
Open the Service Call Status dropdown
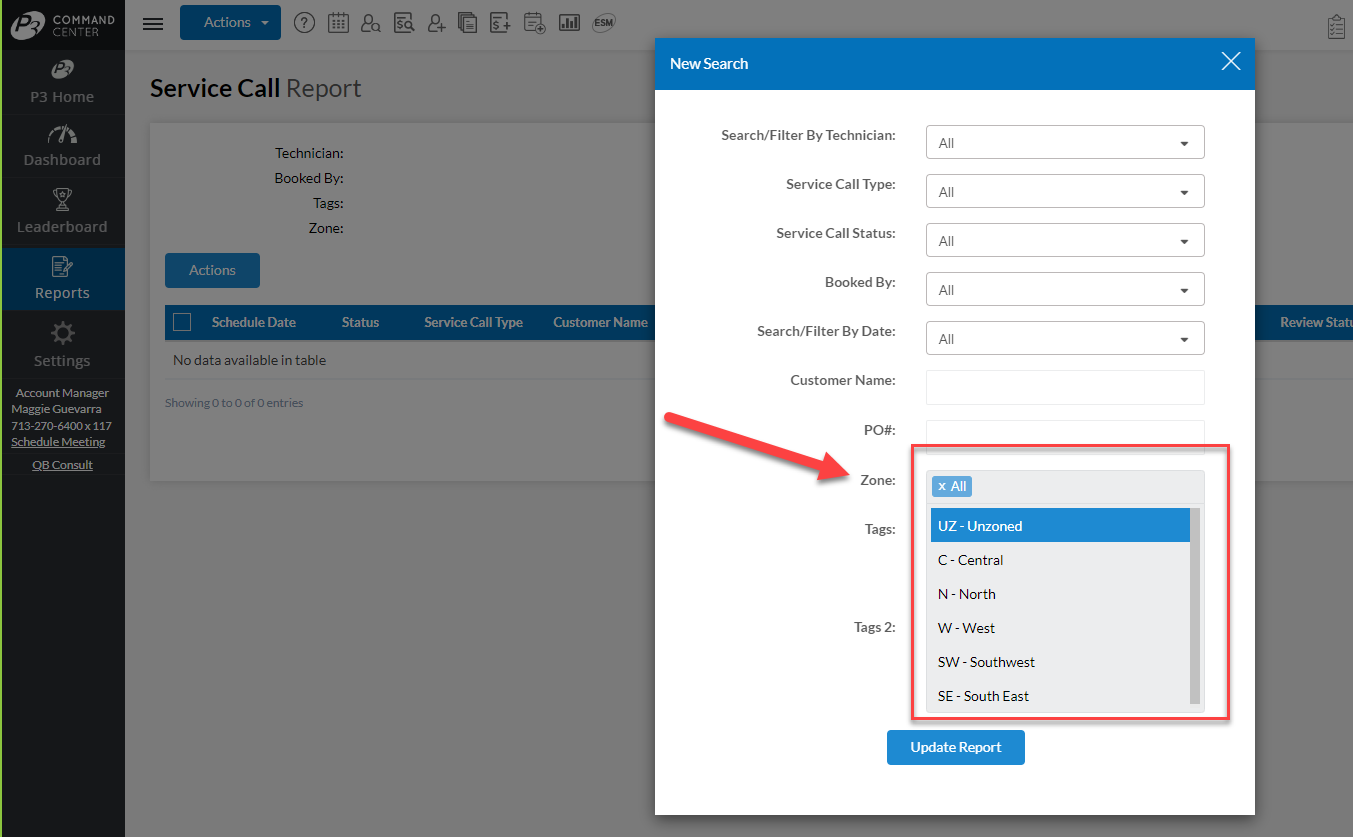[x=1065, y=241]
